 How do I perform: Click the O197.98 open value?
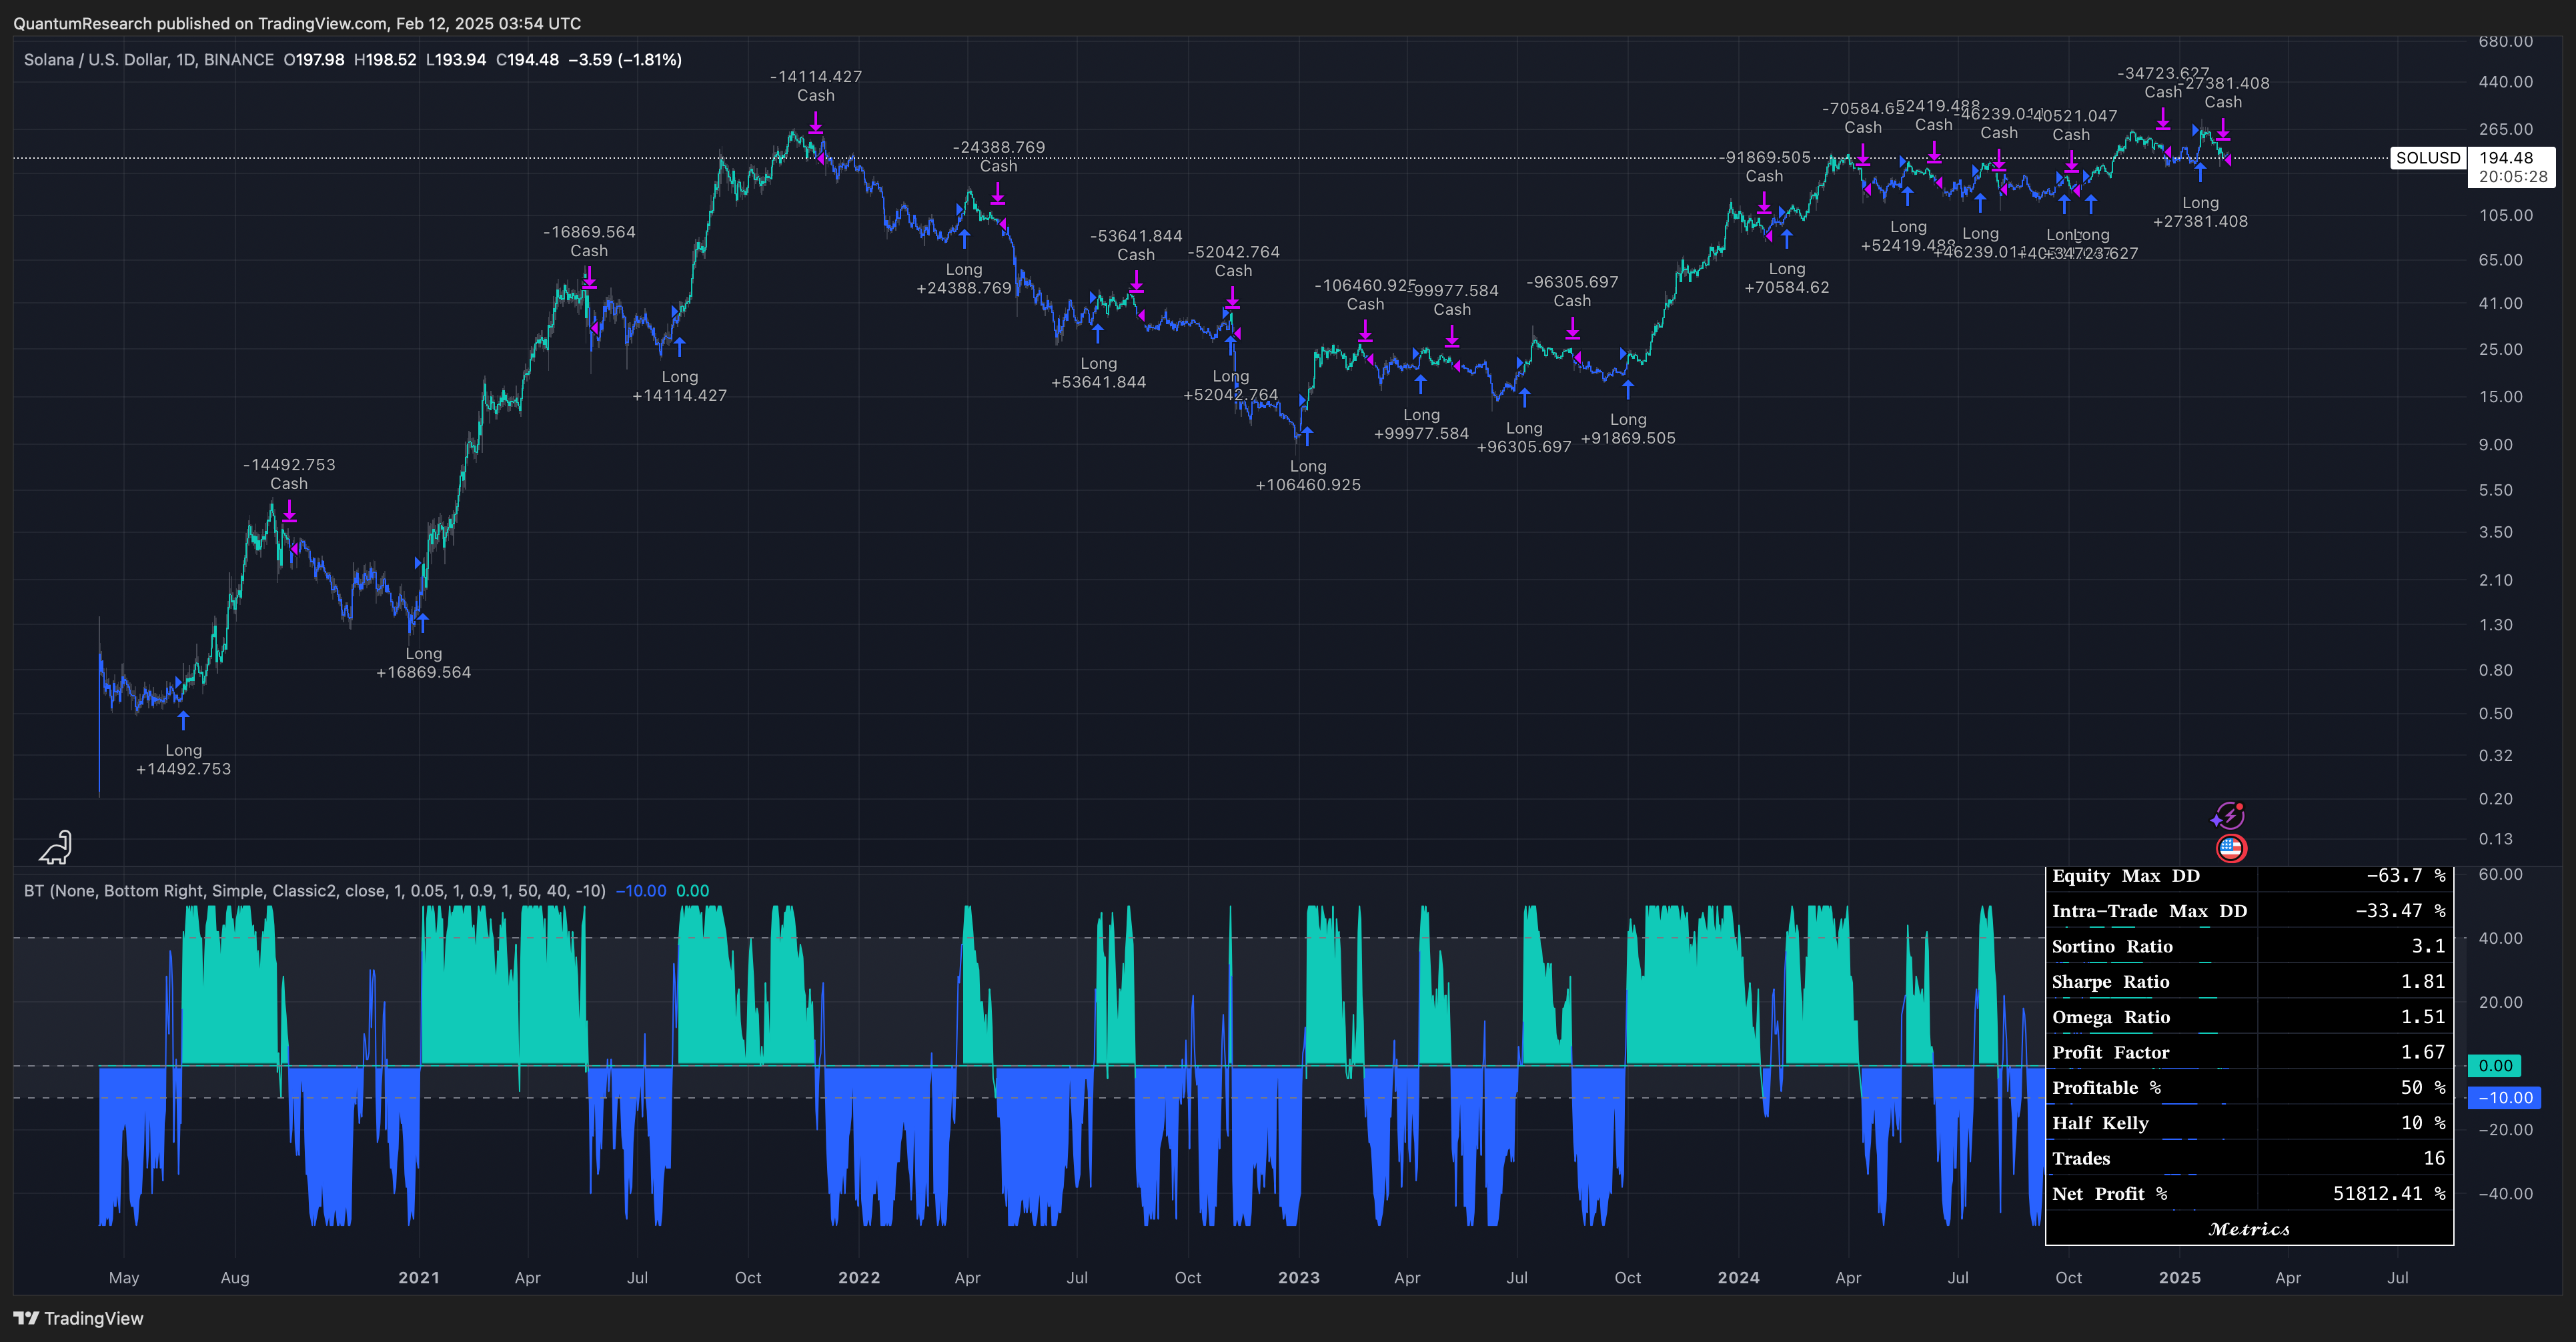click(314, 60)
